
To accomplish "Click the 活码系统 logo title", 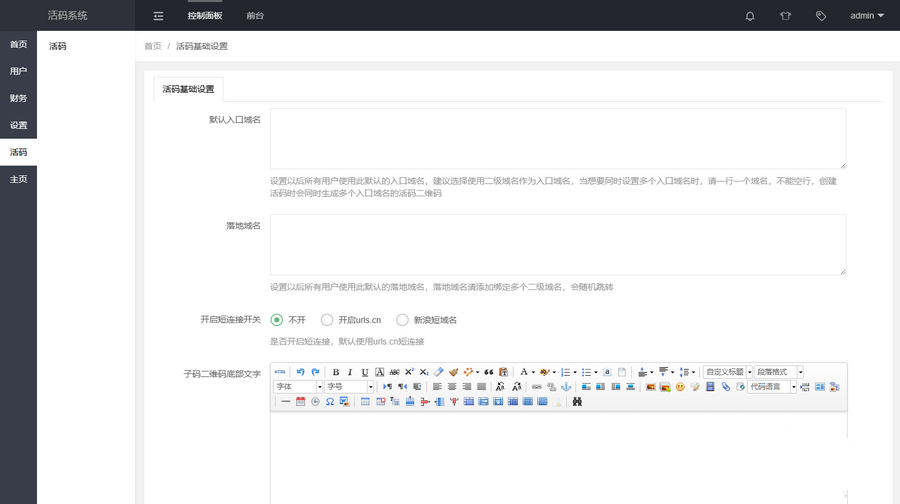I will click(67, 15).
